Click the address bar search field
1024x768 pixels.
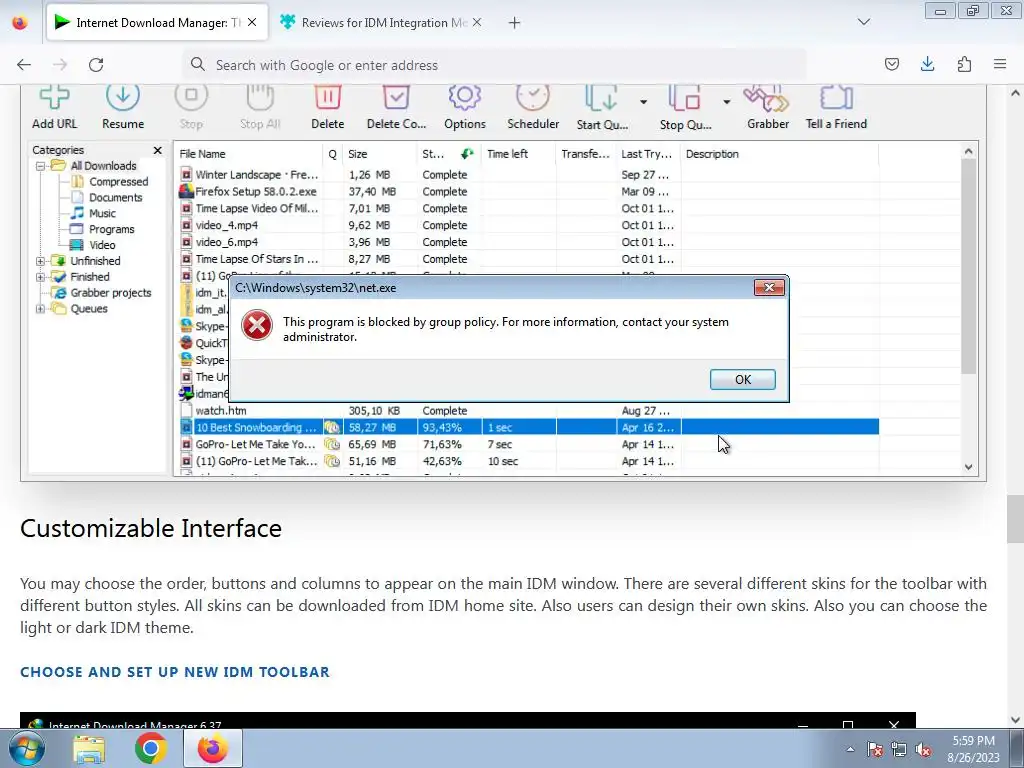tap(494, 65)
